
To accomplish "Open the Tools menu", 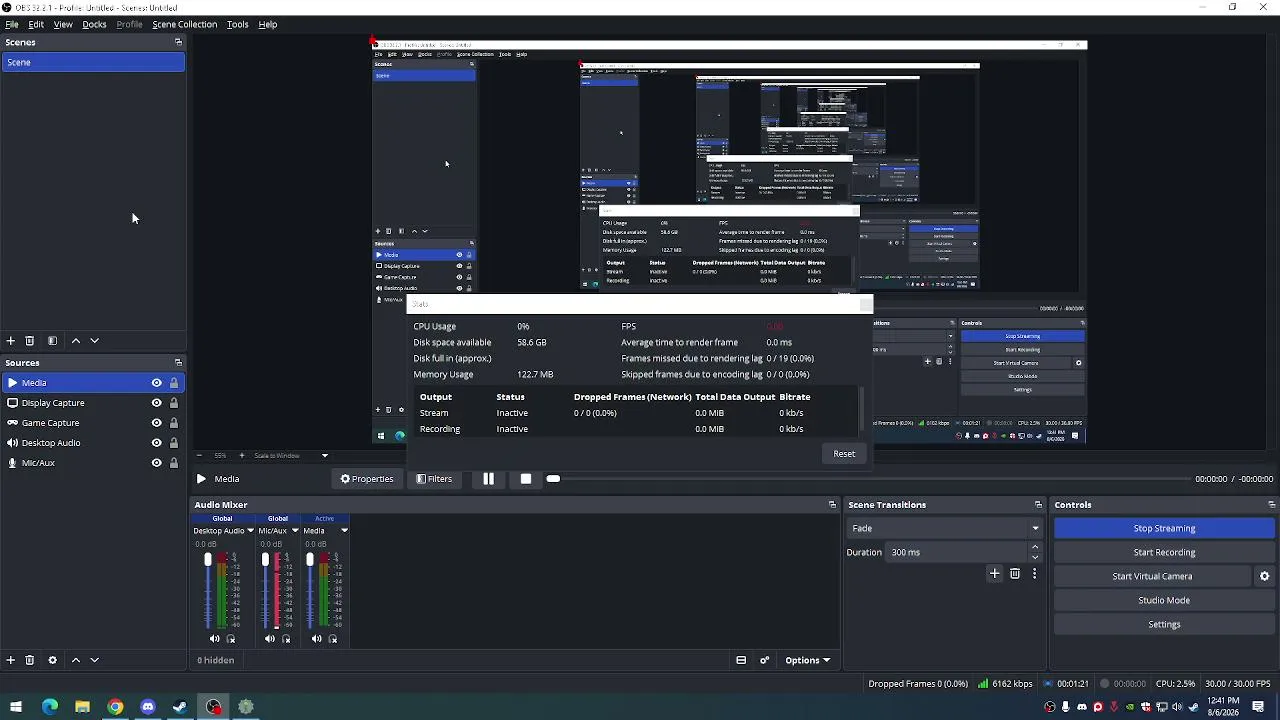I will click(237, 24).
